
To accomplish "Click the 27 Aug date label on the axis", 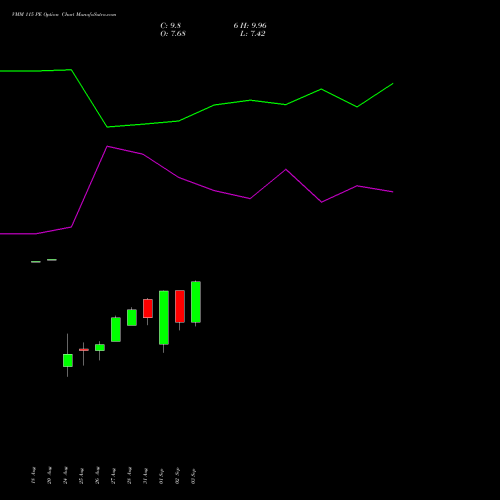I will pos(113,476).
